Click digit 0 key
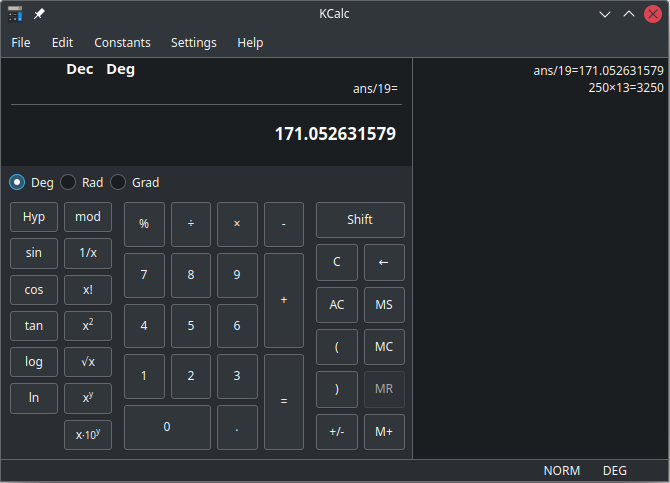Viewport: 670px width, 483px height. pos(167,427)
